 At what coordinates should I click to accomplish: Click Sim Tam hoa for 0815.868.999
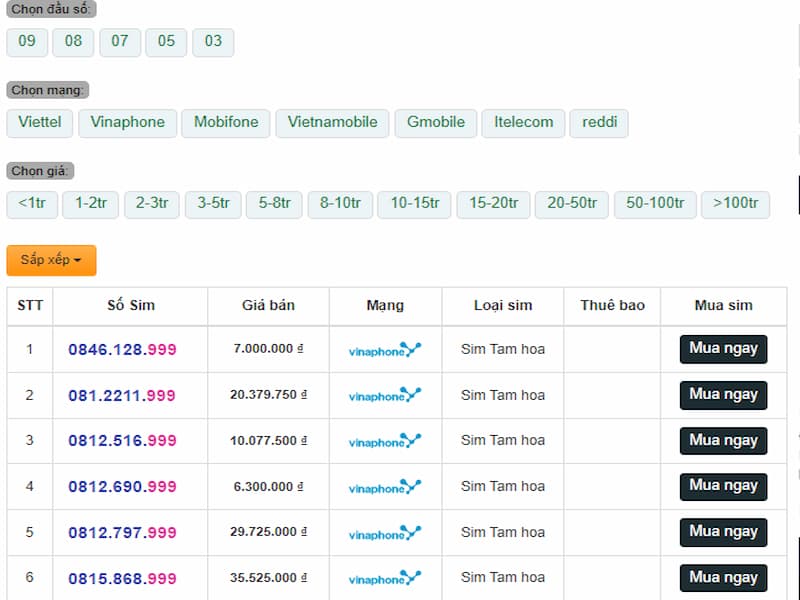point(503,577)
